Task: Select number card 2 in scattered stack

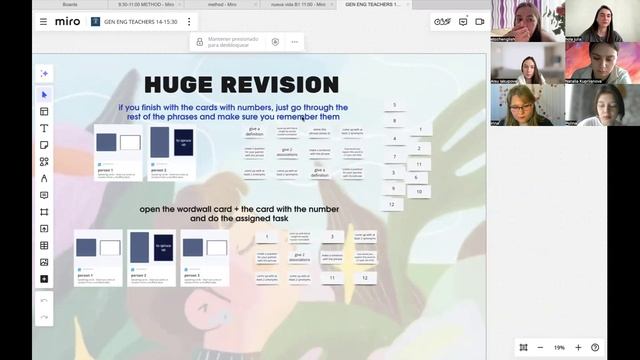Action: (419, 149)
